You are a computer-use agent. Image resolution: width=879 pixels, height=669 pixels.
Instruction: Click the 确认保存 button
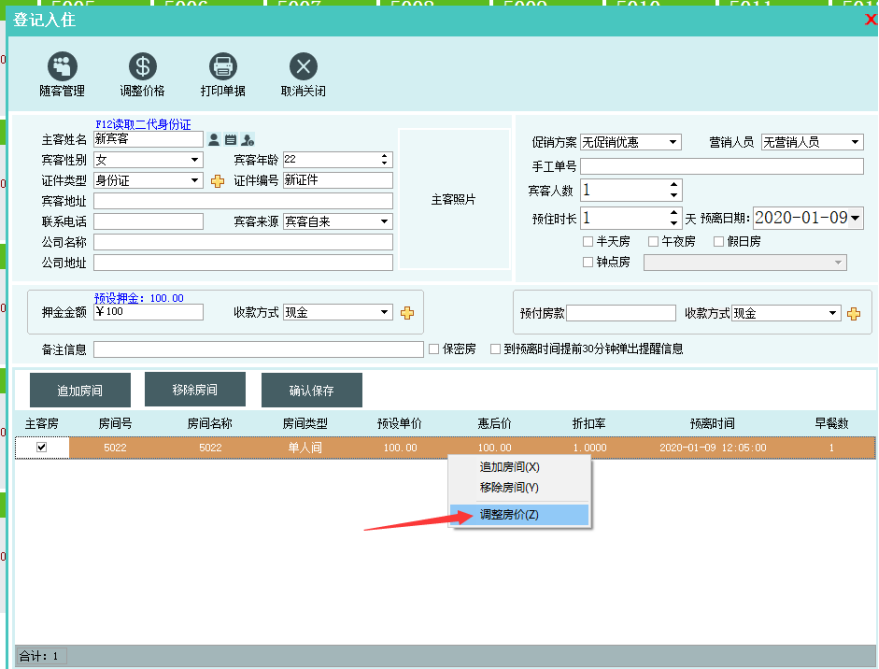tap(312, 390)
